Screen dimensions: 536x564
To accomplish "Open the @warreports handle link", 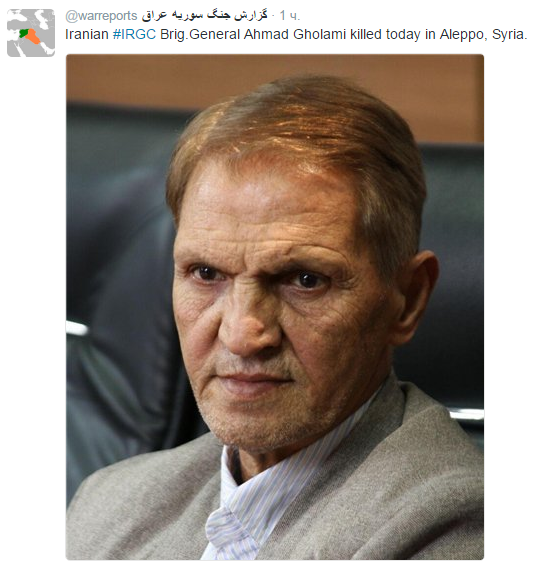I will [101, 15].
